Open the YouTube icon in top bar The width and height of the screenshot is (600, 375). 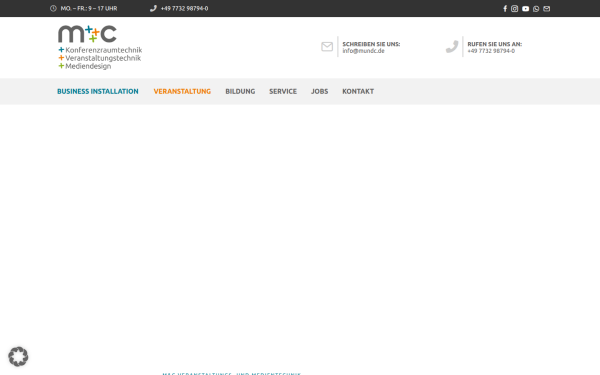(x=525, y=8)
